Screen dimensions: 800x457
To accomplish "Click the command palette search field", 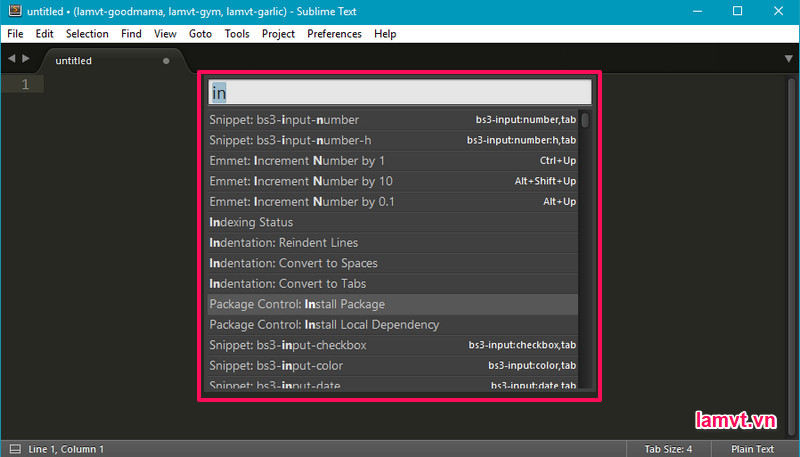I will pos(400,92).
